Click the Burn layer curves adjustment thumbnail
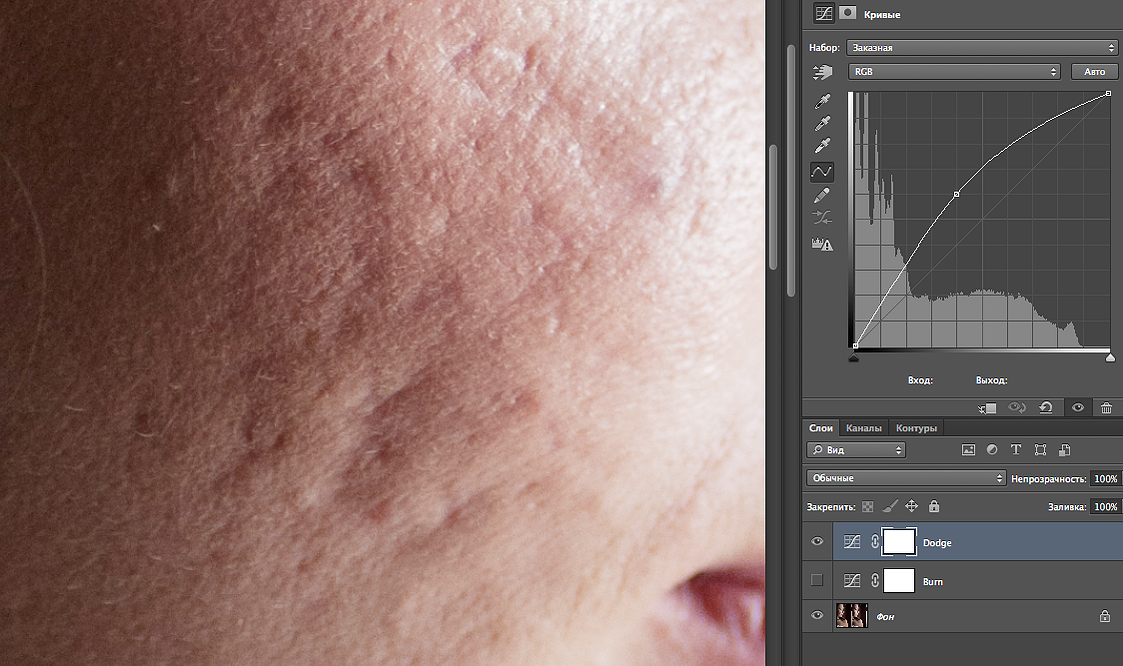 point(852,581)
